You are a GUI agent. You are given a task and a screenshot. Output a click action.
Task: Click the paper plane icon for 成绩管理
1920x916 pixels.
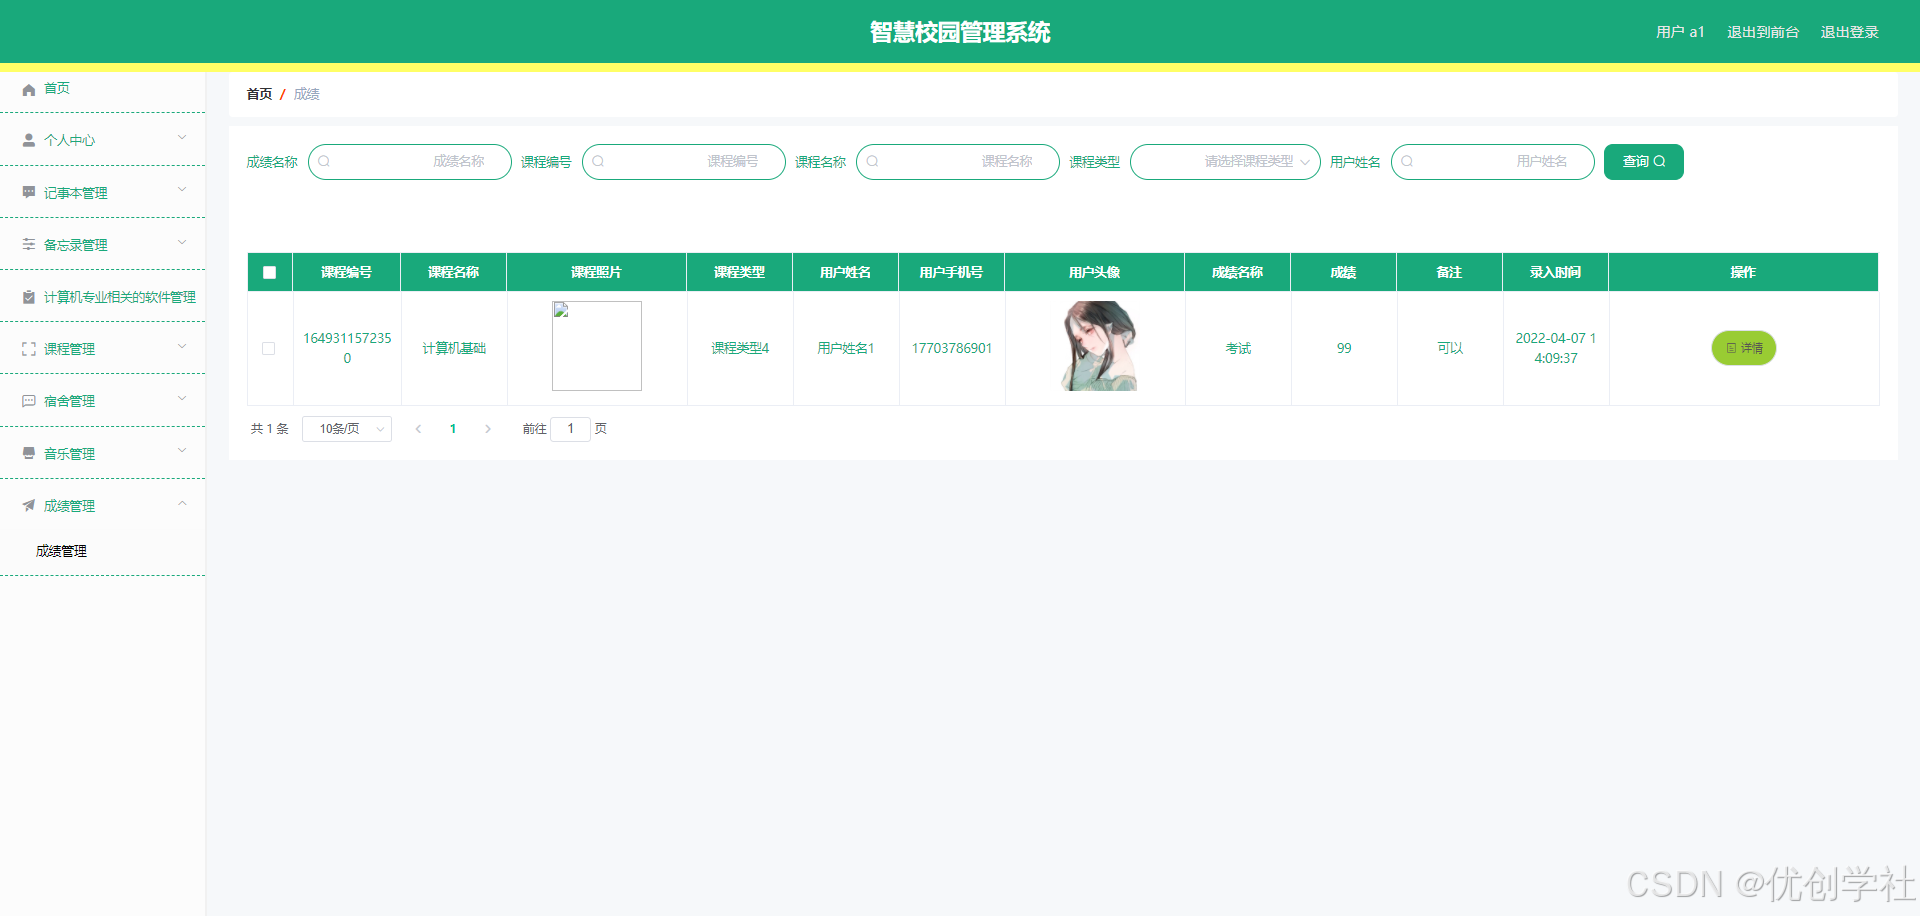click(29, 505)
